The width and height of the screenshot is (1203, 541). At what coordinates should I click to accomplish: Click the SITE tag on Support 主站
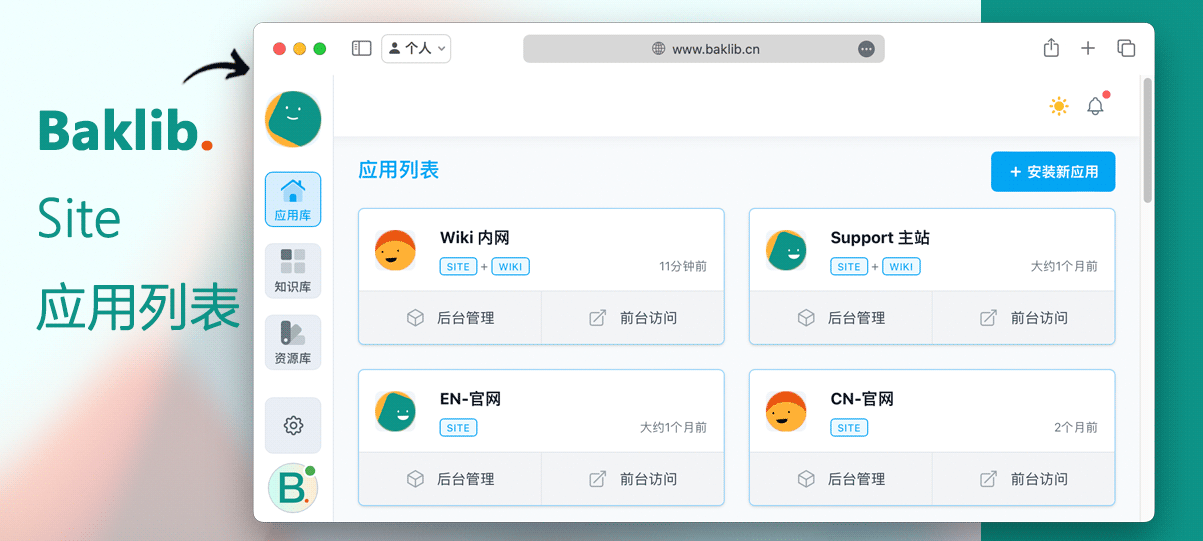point(849,267)
